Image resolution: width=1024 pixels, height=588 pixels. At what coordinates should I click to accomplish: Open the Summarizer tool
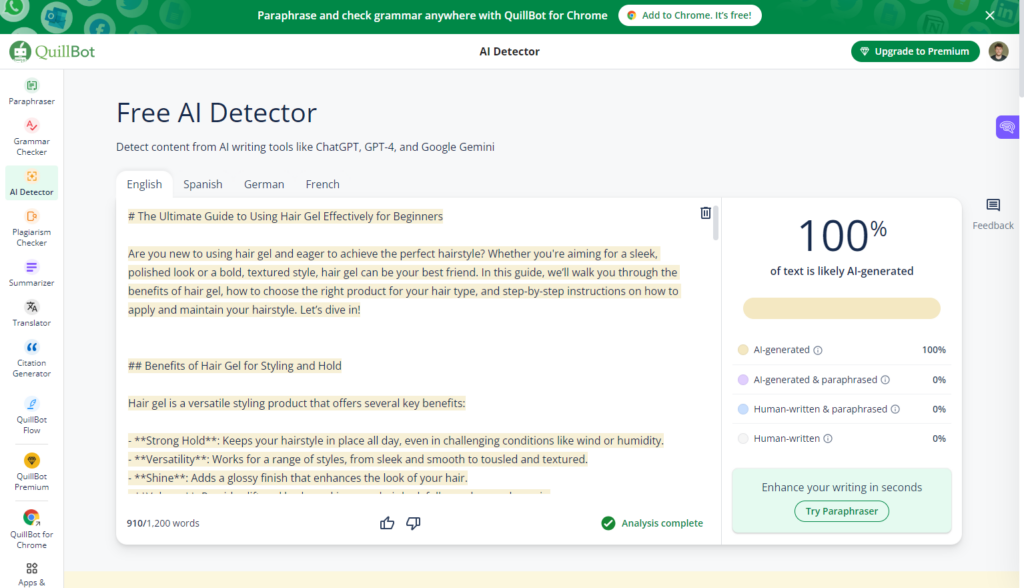31,274
